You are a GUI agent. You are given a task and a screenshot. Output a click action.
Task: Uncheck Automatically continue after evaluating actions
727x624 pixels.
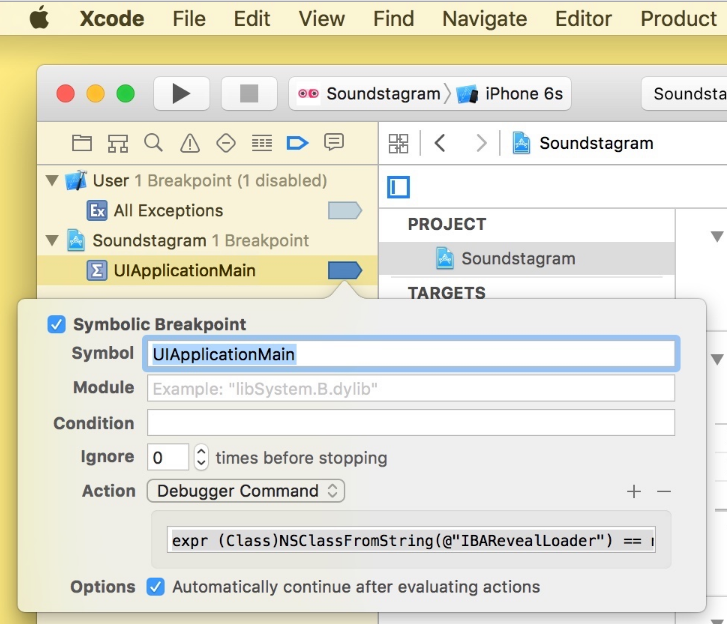(155, 587)
